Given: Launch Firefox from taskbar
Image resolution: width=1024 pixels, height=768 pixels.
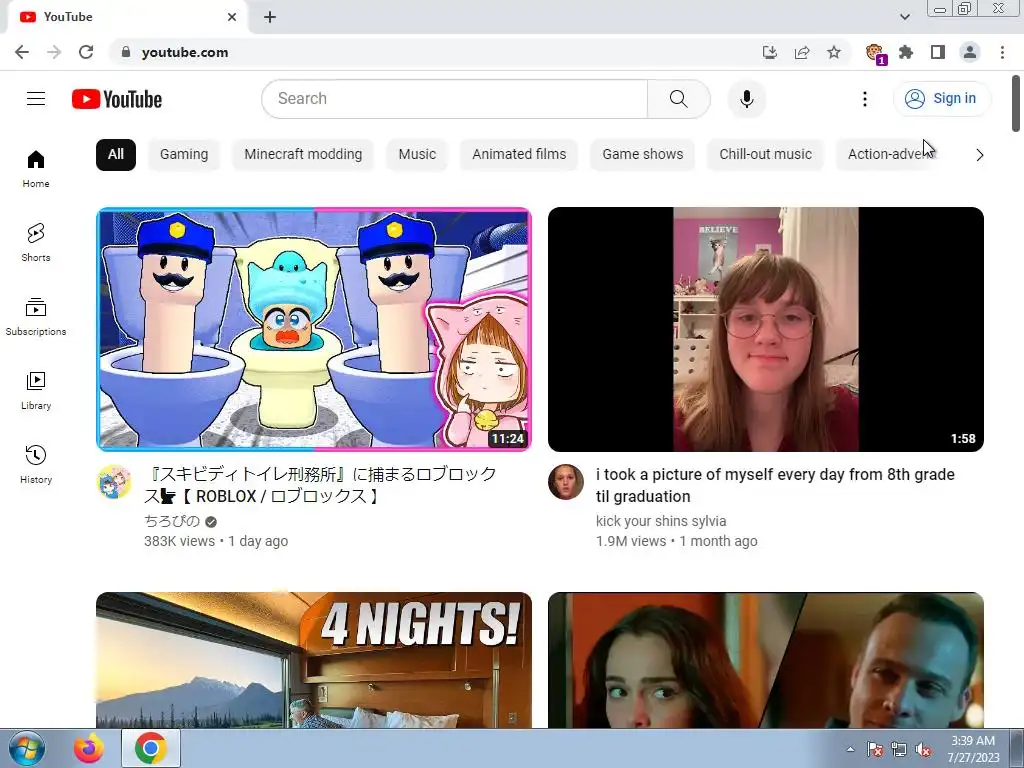Looking at the screenshot, I should pyautogui.click(x=89, y=748).
